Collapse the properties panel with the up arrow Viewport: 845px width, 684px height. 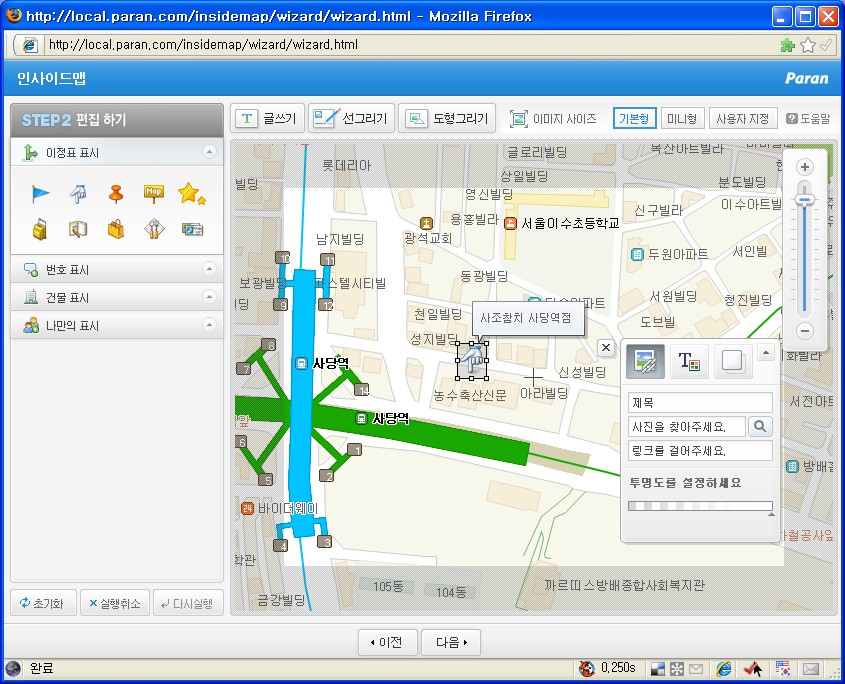point(766,353)
